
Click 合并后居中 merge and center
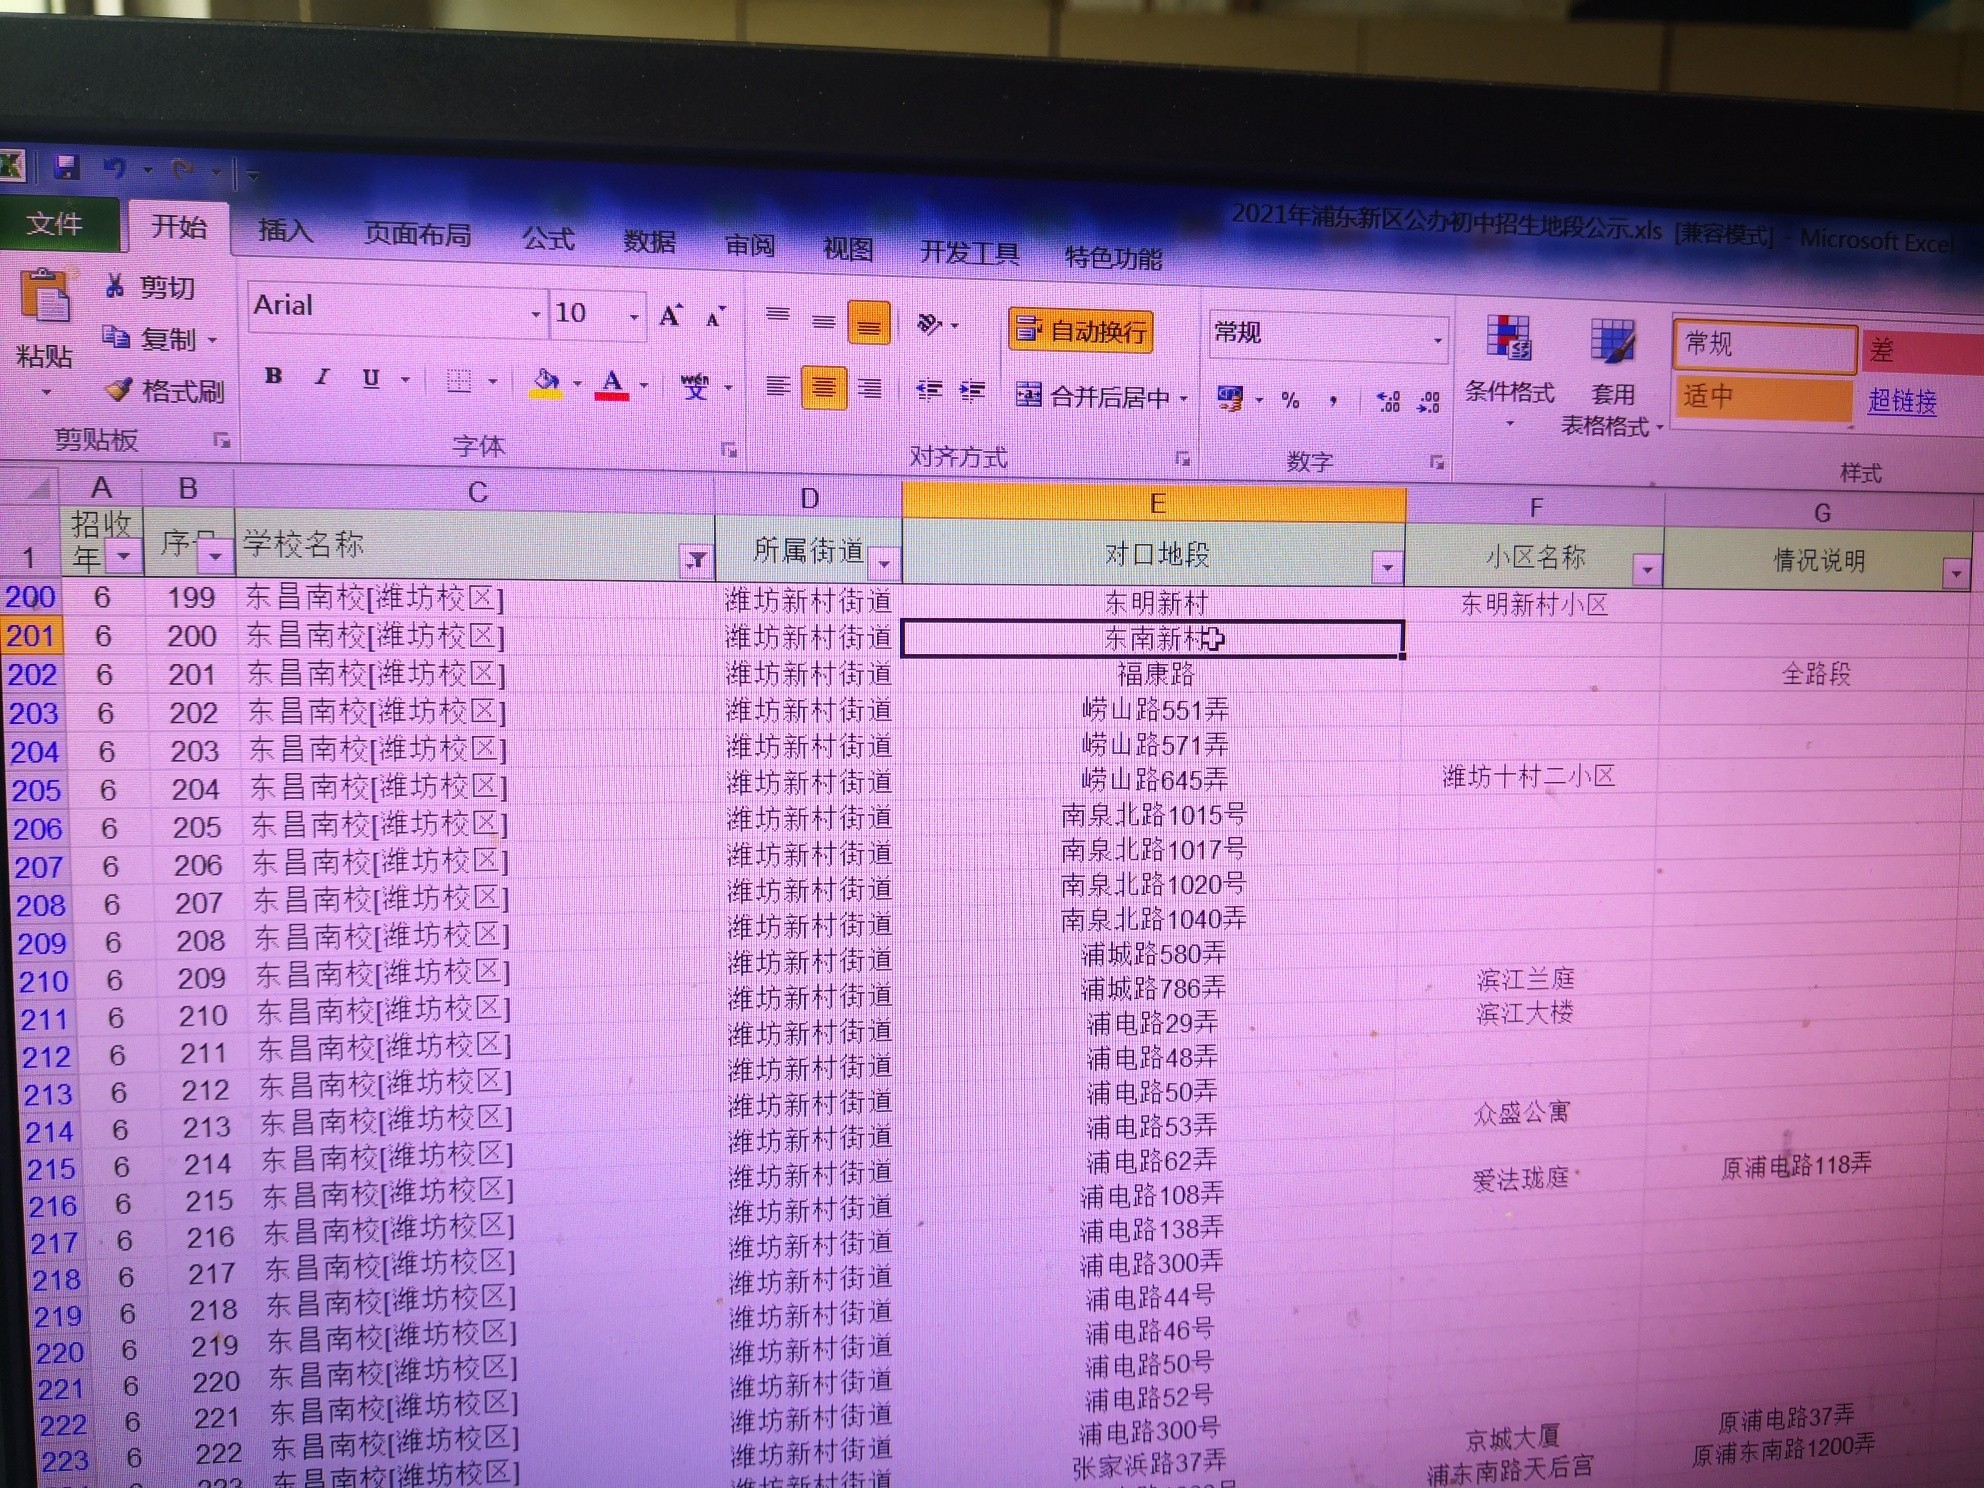click(x=1092, y=396)
